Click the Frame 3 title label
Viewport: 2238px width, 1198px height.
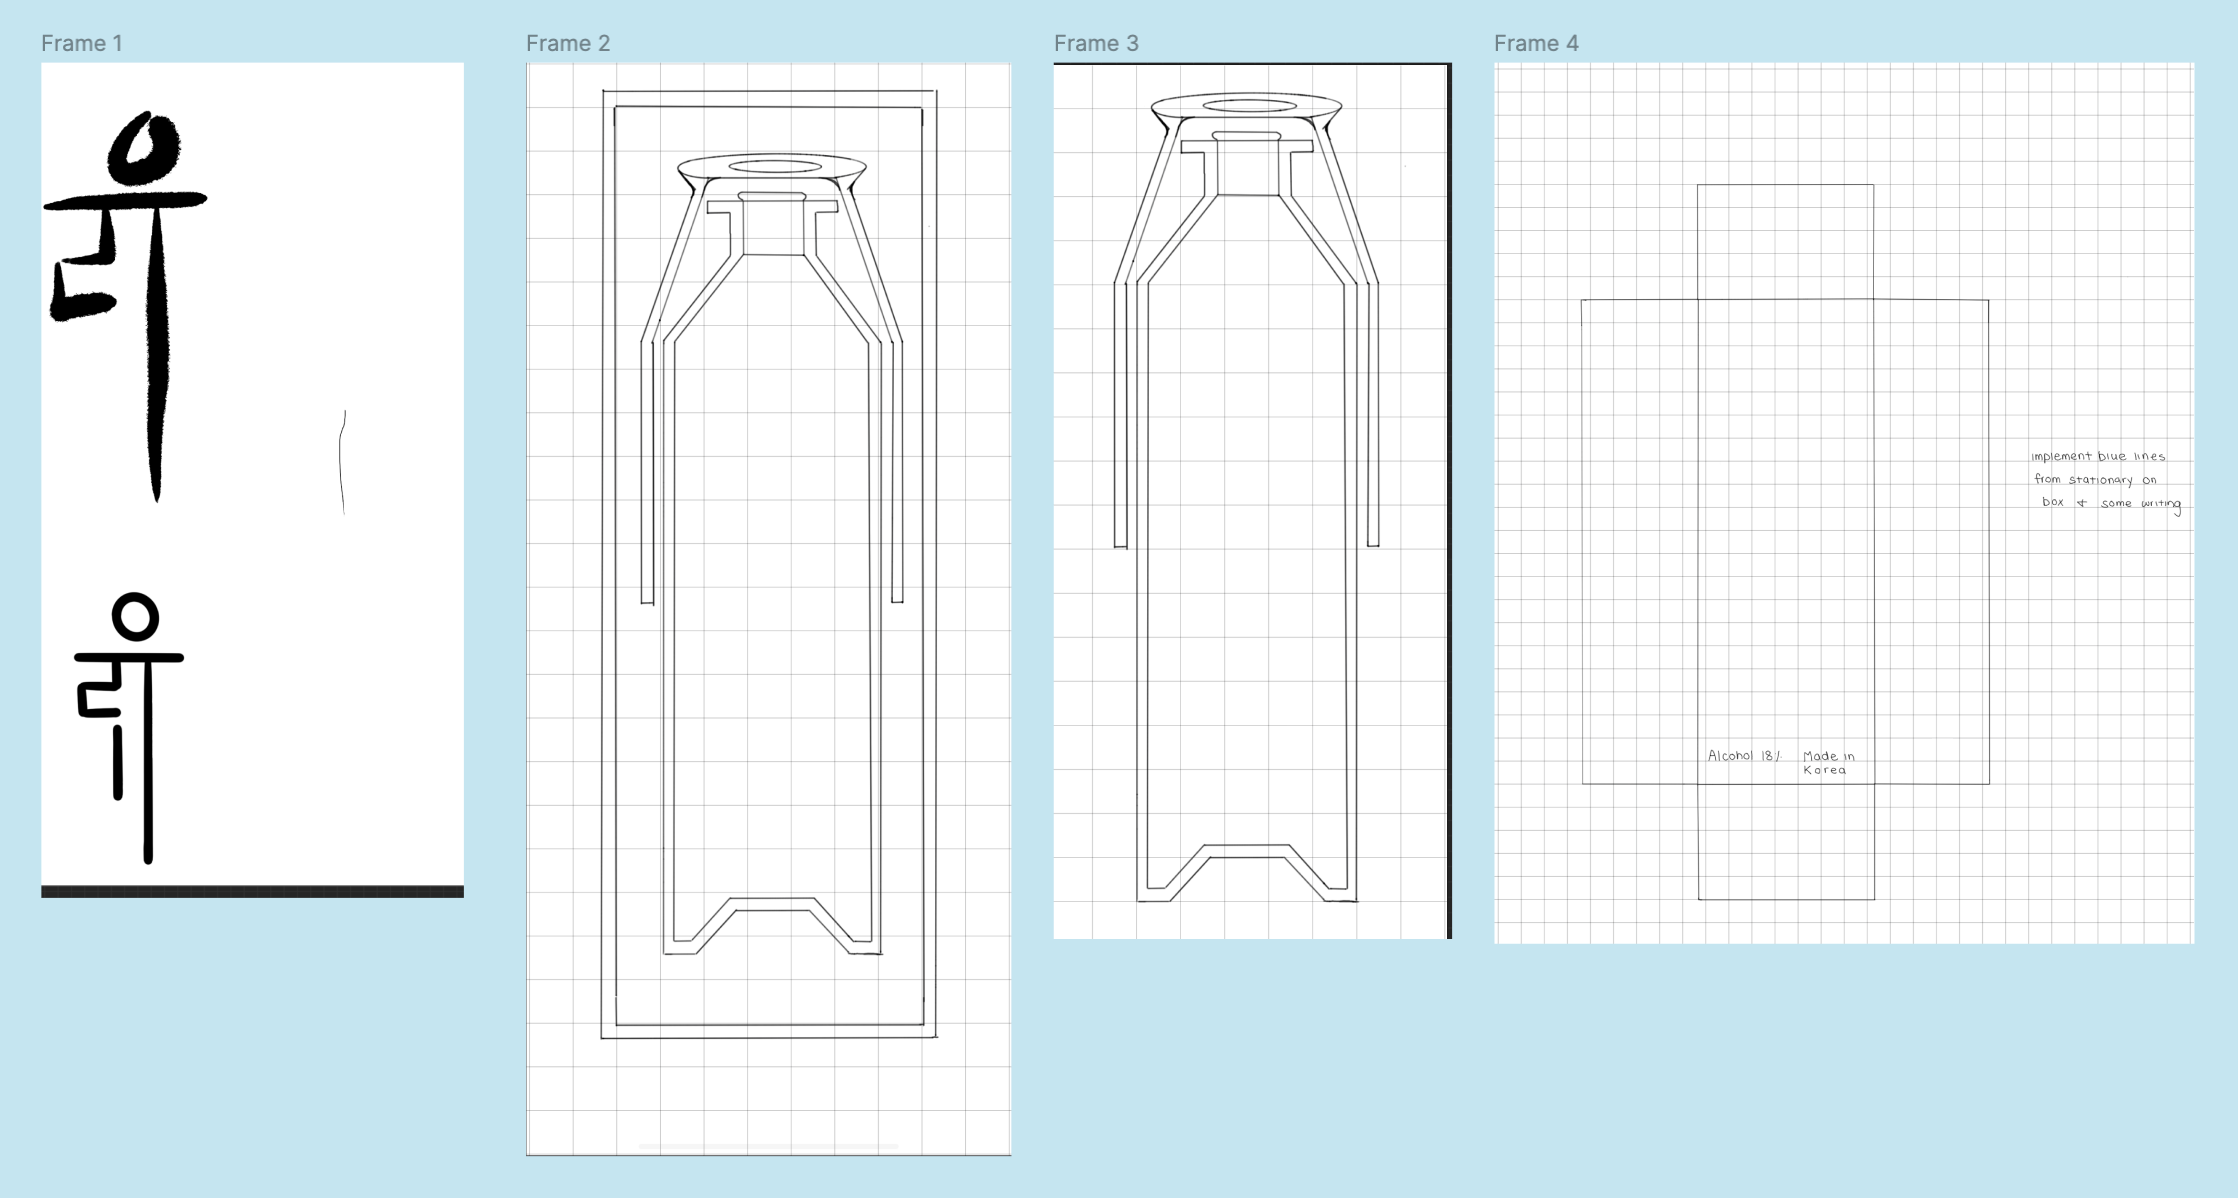[x=1095, y=43]
